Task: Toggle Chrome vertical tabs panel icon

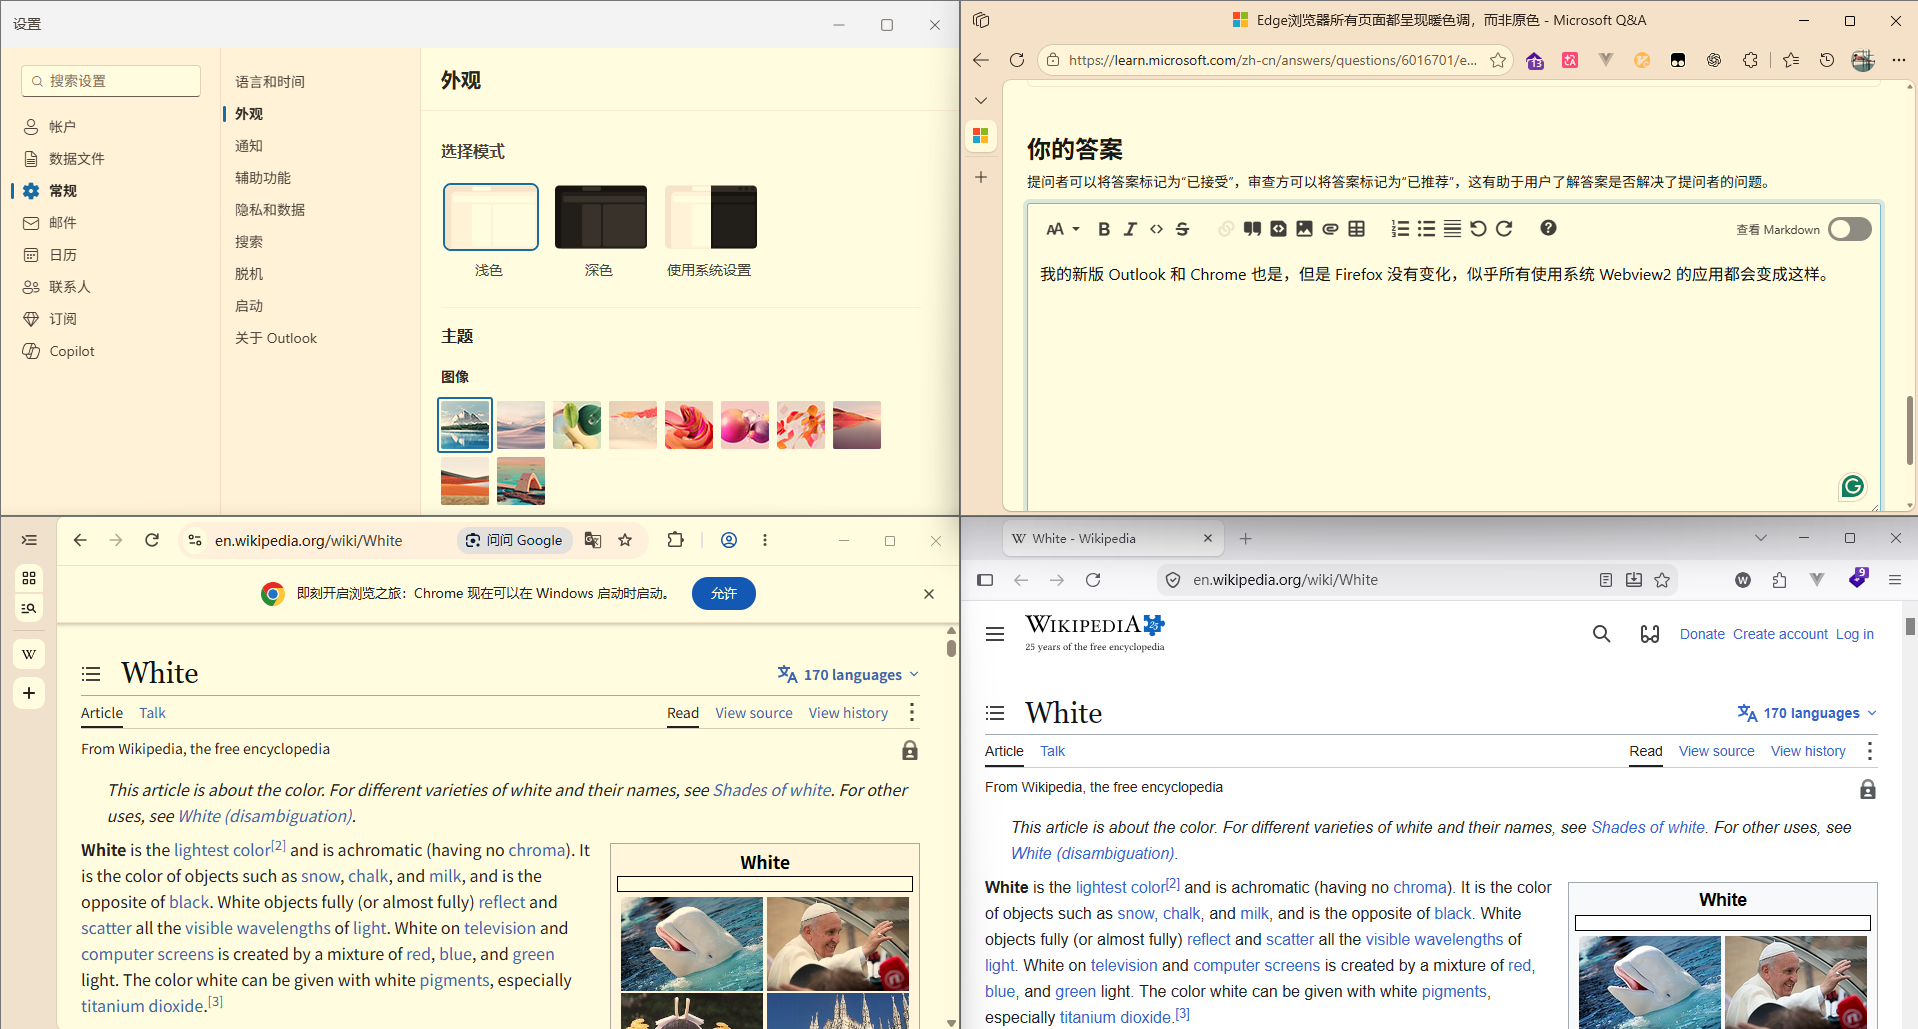Action: [x=29, y=540]
